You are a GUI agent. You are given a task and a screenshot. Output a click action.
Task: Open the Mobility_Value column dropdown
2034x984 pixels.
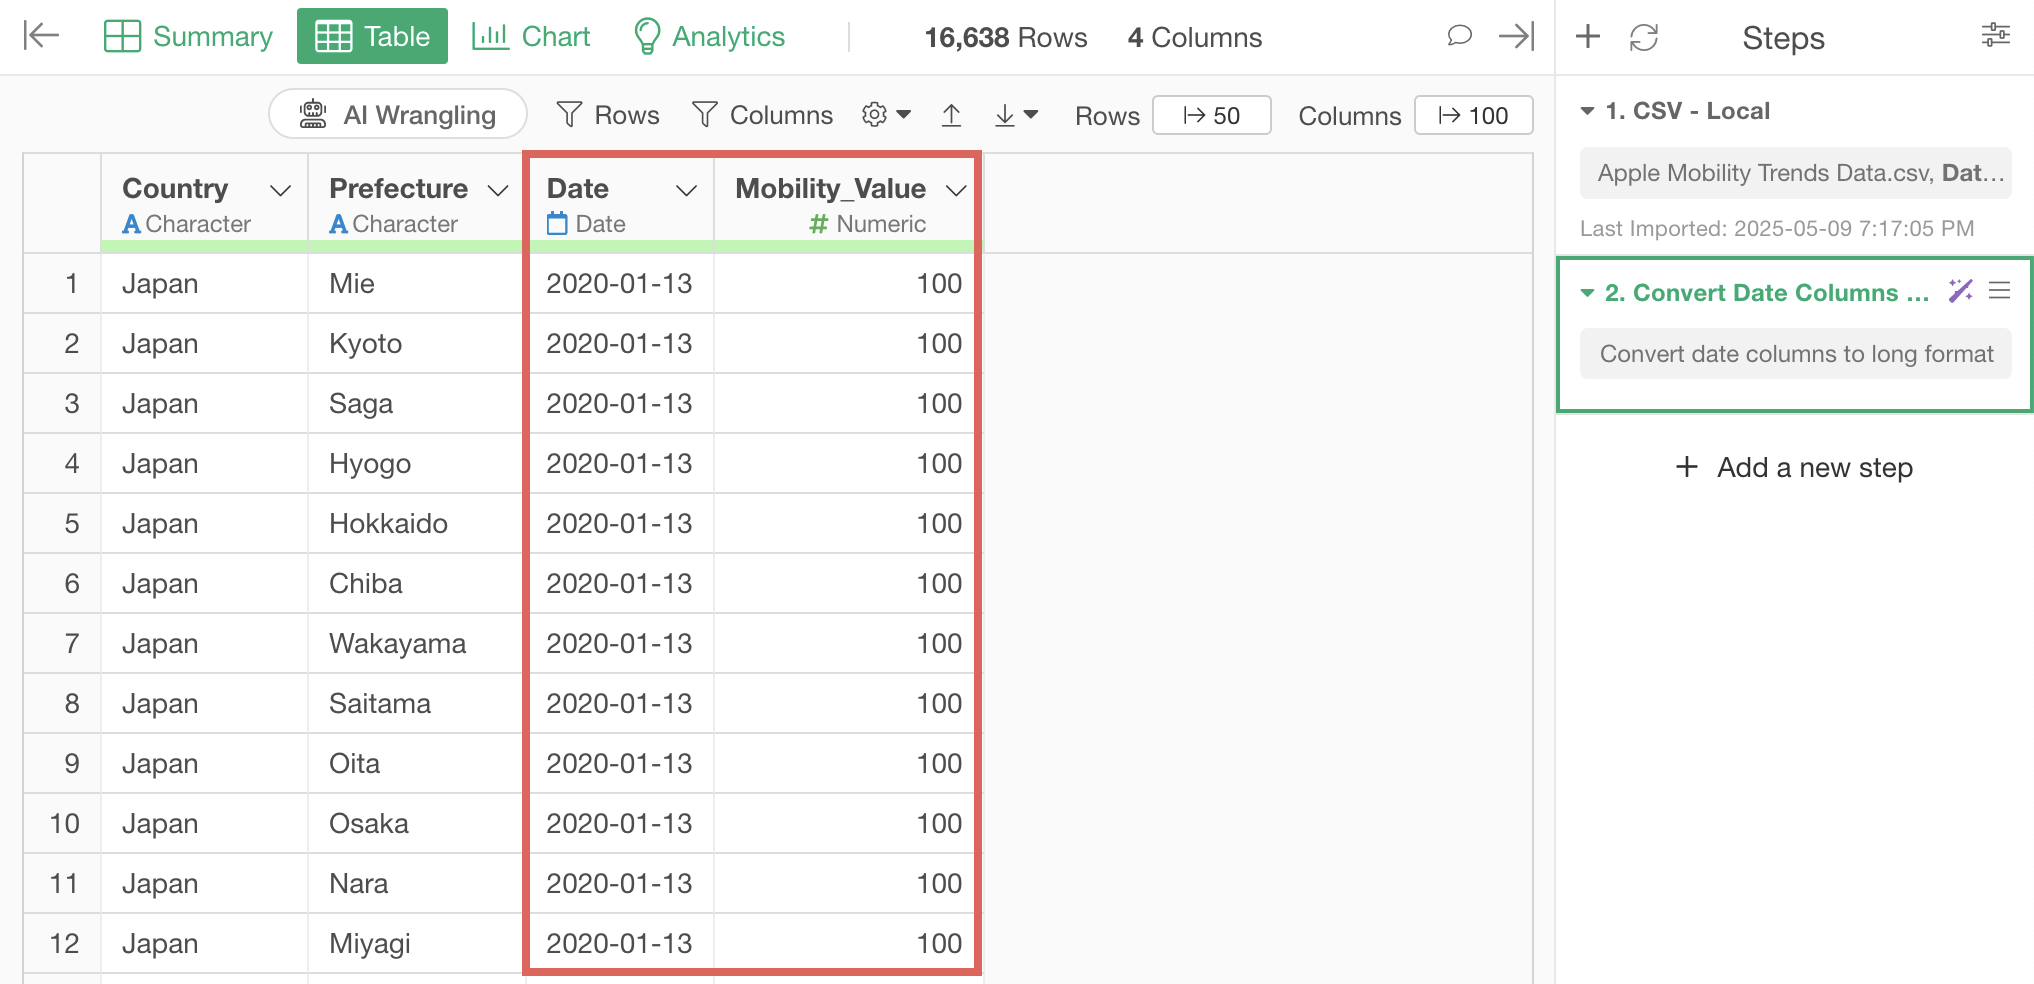click(956, 190)
